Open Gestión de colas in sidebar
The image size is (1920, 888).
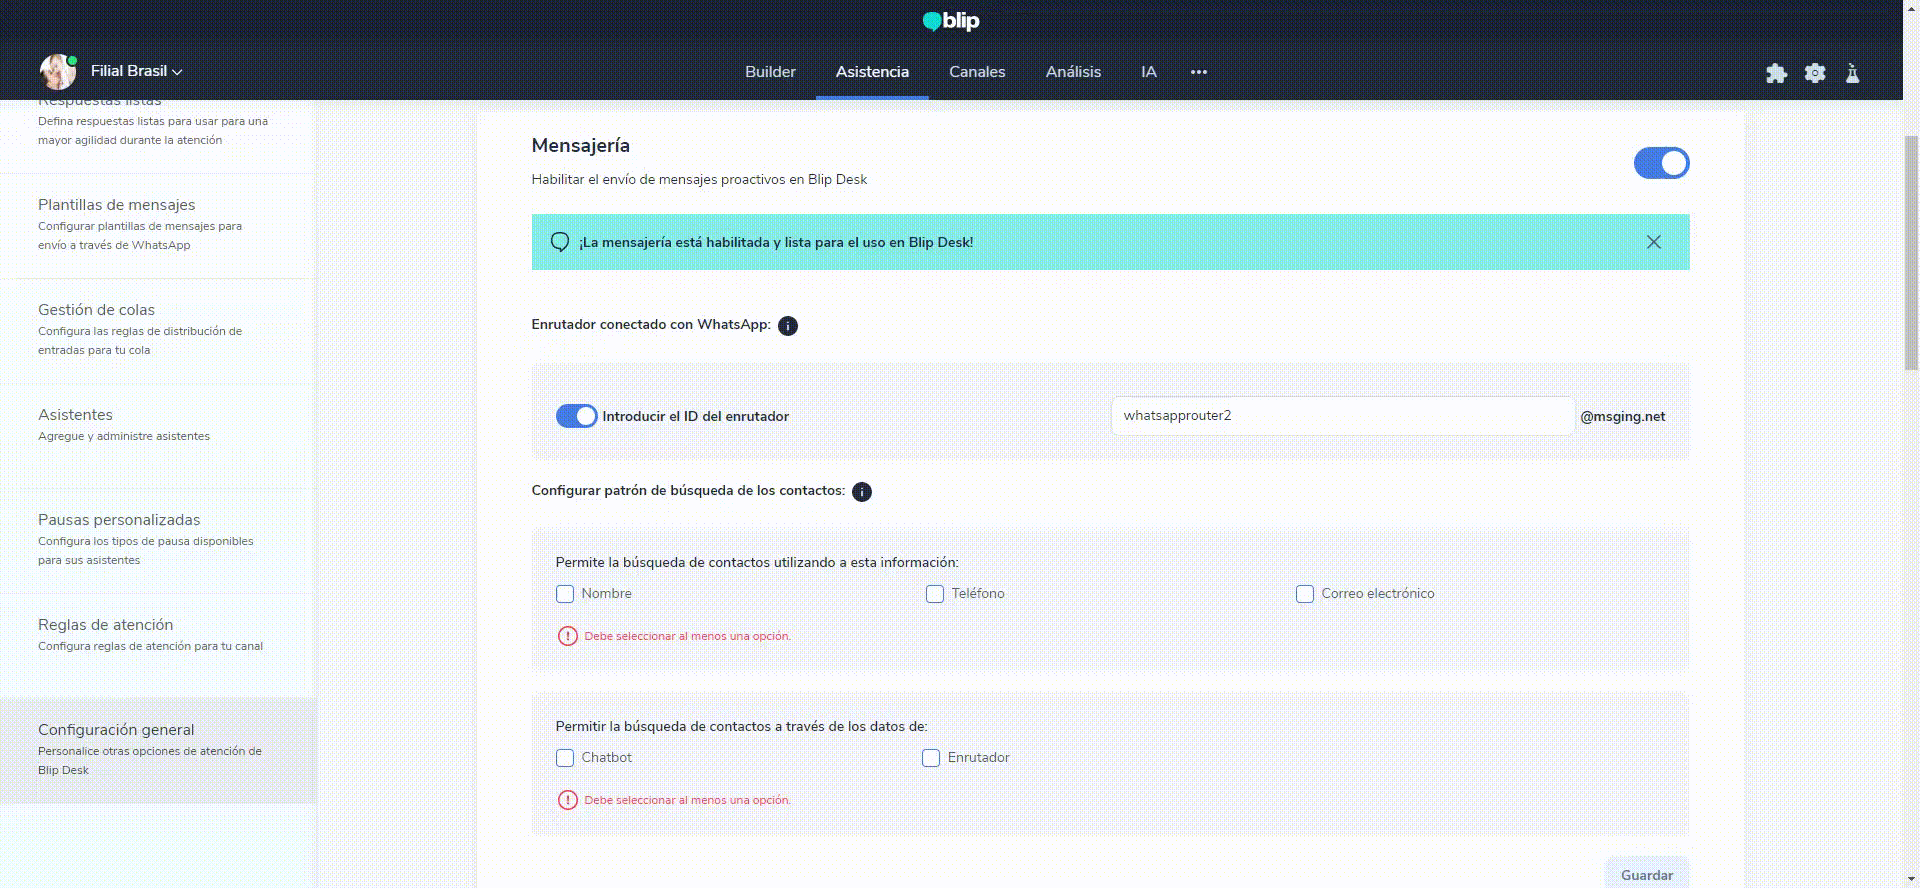pos(158,331)
